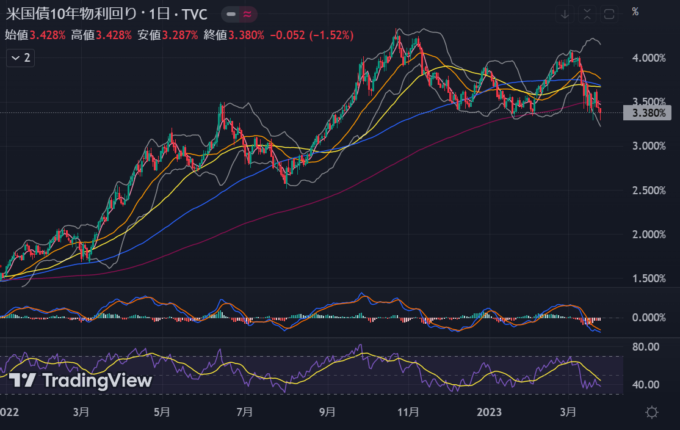Click the 2023 label on the time axis
Image resolution: width=680 pixels, height=430 pixels.
click(x=490, y=411)
